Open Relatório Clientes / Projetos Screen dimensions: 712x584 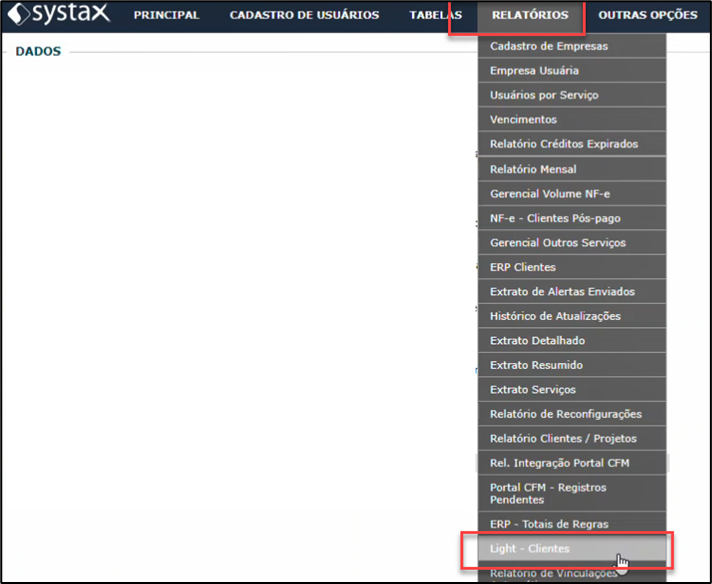[x=572, y=439]
